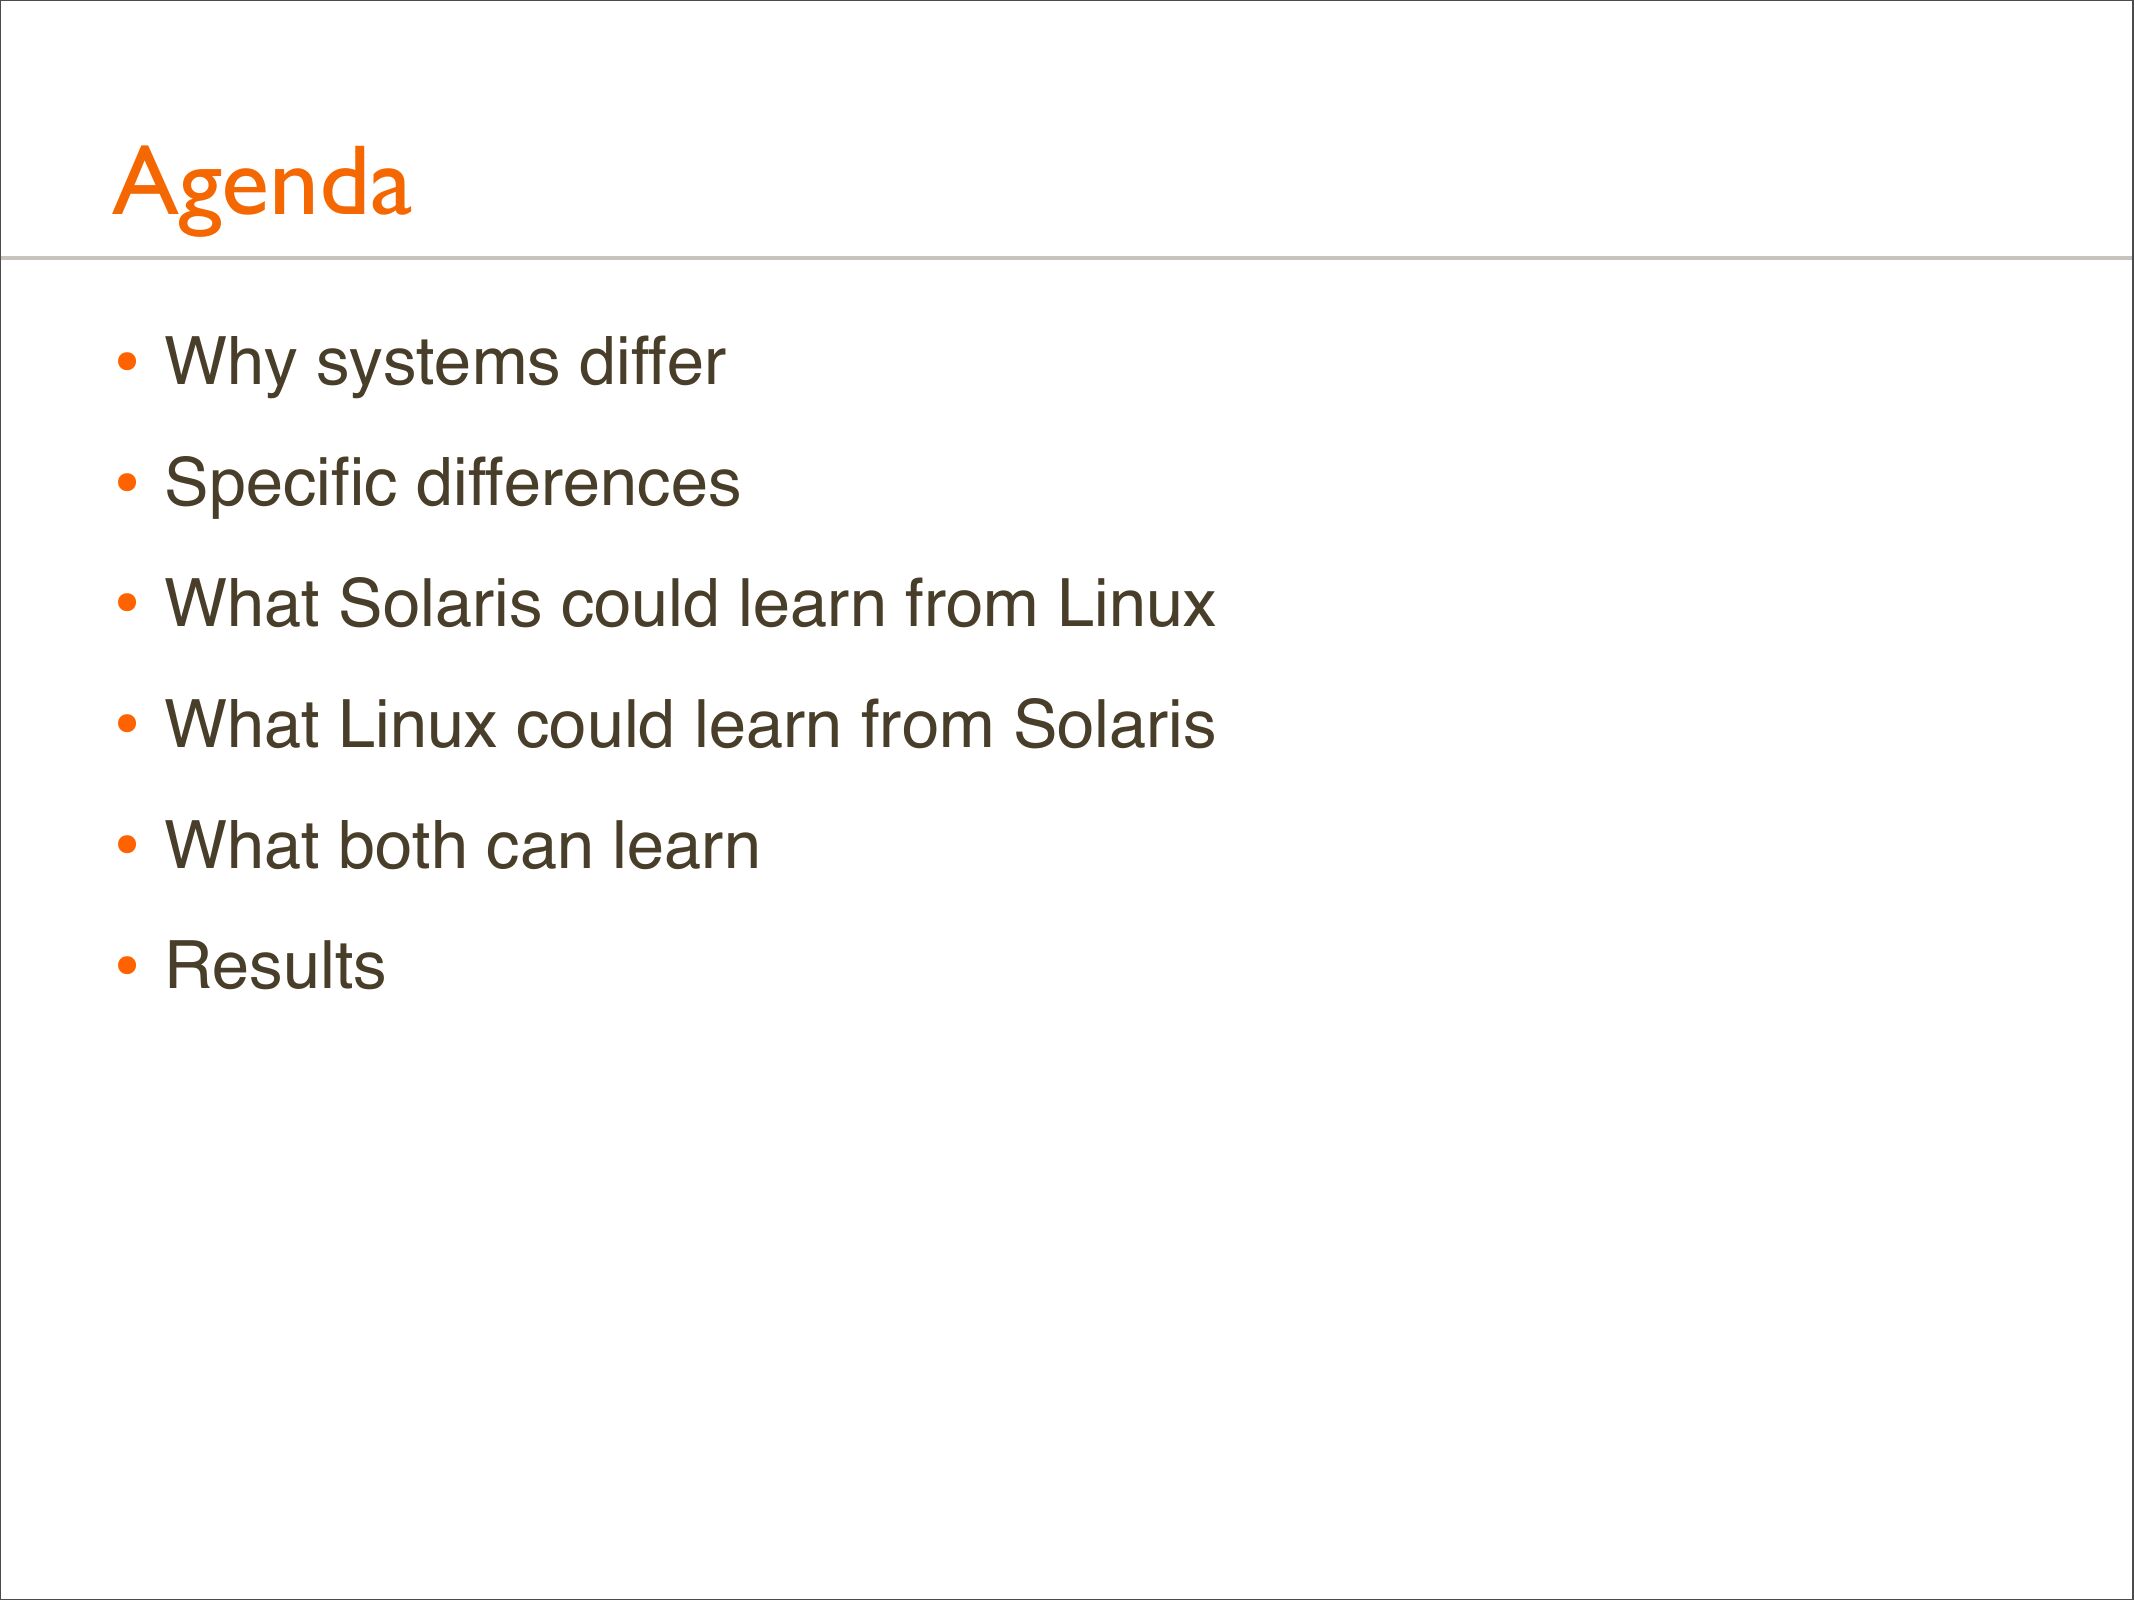Click the word "Linux" ending the third bullet
The width and height of the screenshot is (2134, 1600).
1136,605
